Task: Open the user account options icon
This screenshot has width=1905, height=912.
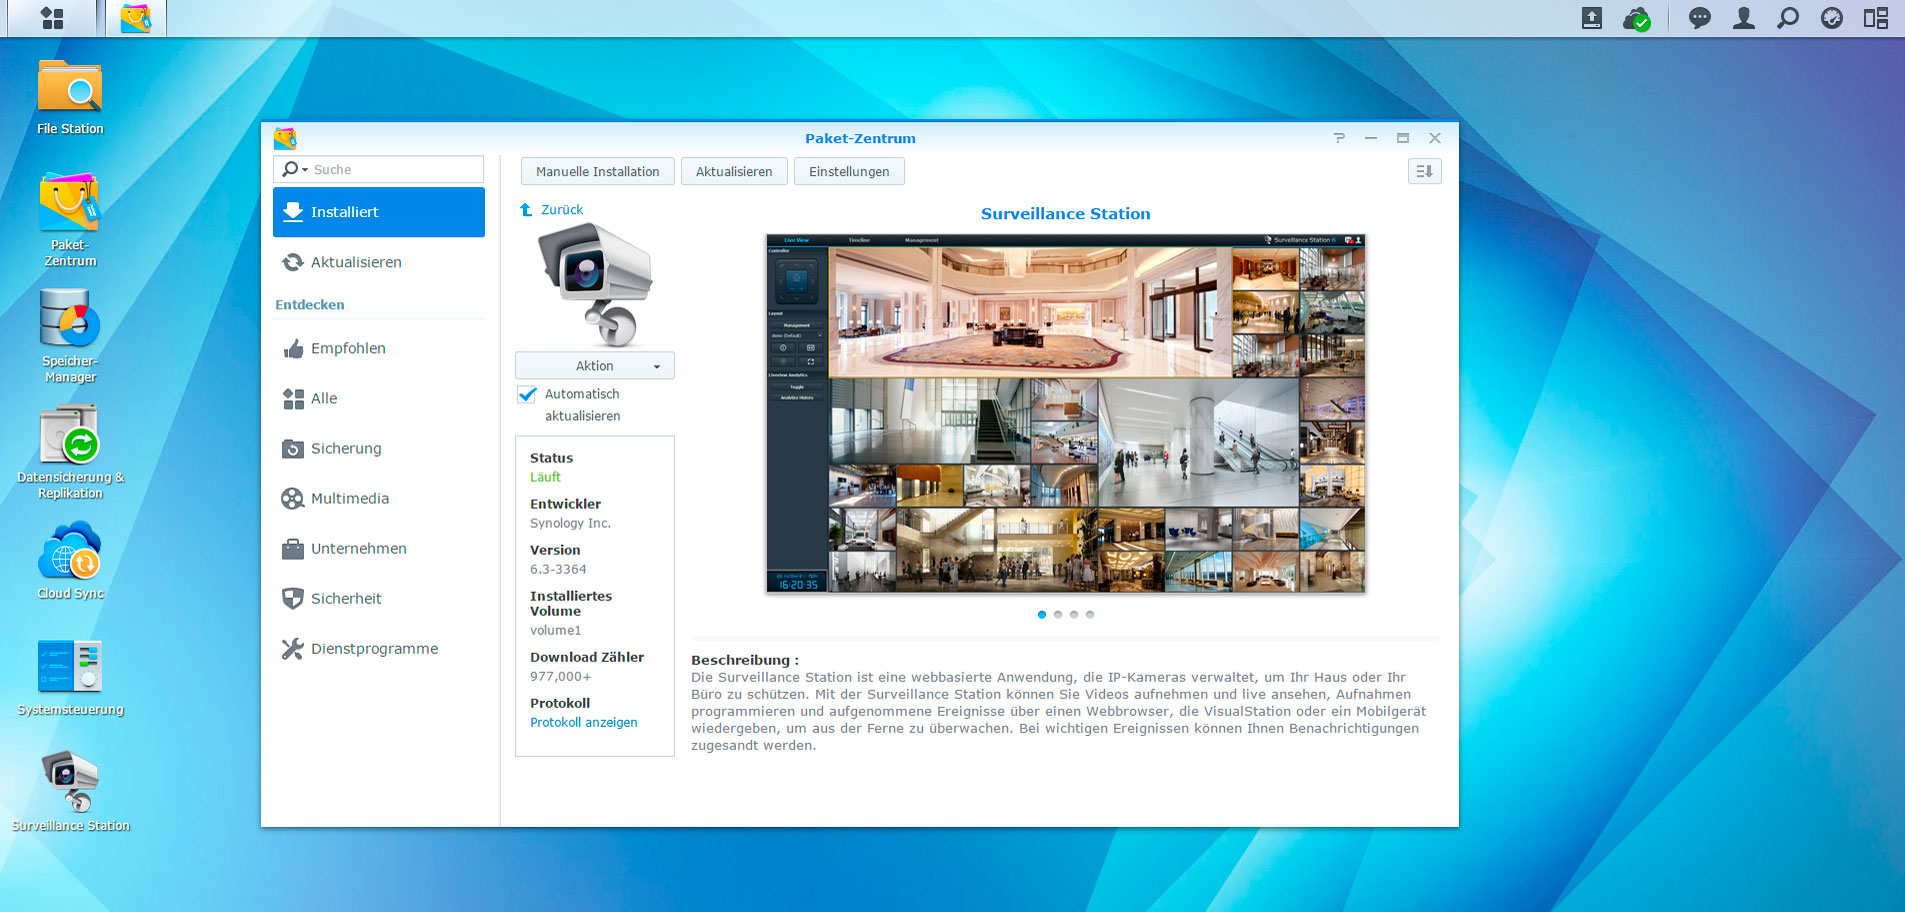Action: 1744,18
